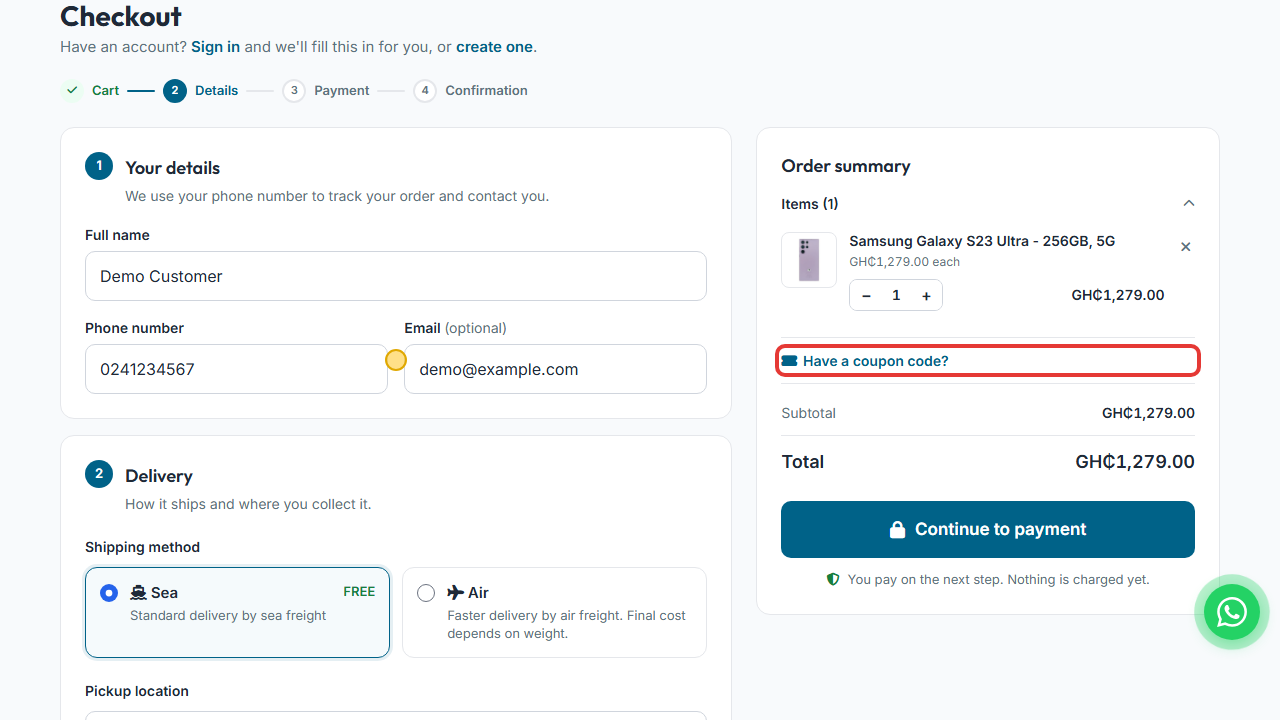Viewport: 1280px width, 720px height.
Task: Click the Total amount GH₵1,279.00
Action: coord(1135,462)
